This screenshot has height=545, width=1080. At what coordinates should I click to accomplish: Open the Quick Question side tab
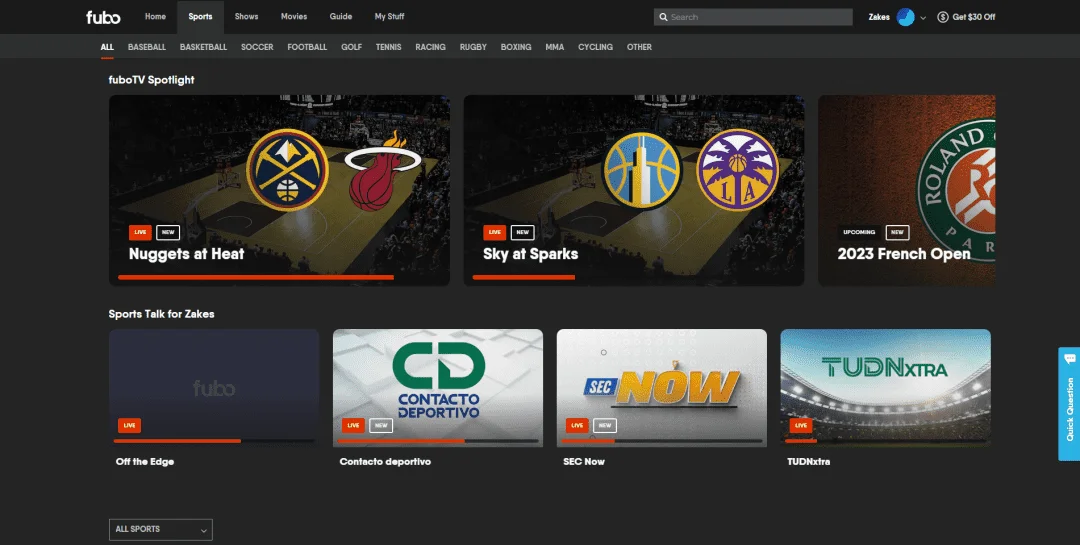pos(1069,404)
